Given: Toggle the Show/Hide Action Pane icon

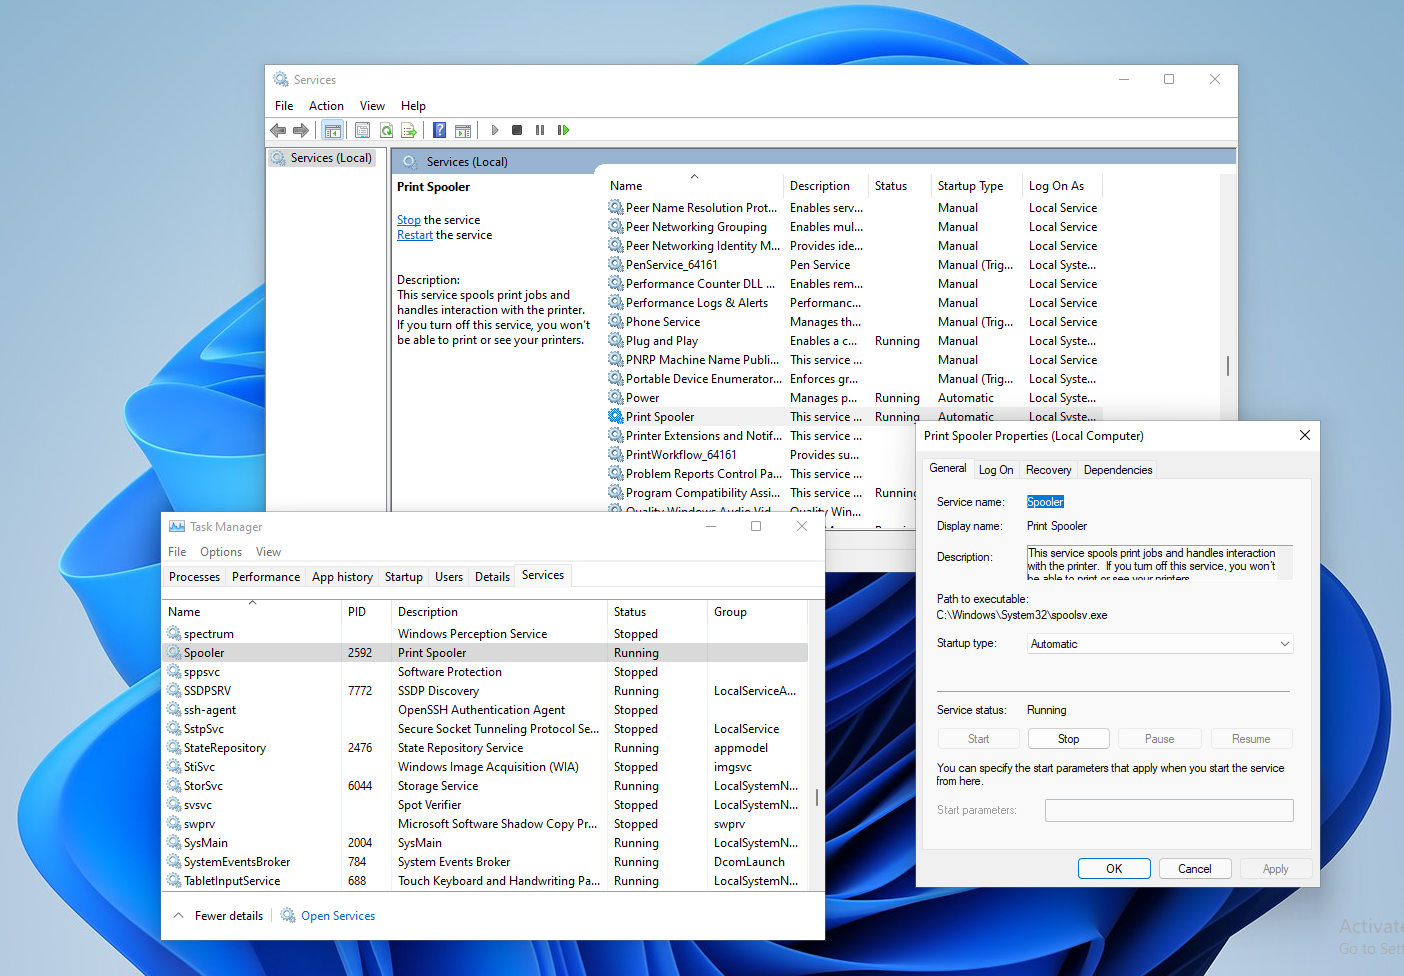Looking at the screenshot, I should coord(463,130).
